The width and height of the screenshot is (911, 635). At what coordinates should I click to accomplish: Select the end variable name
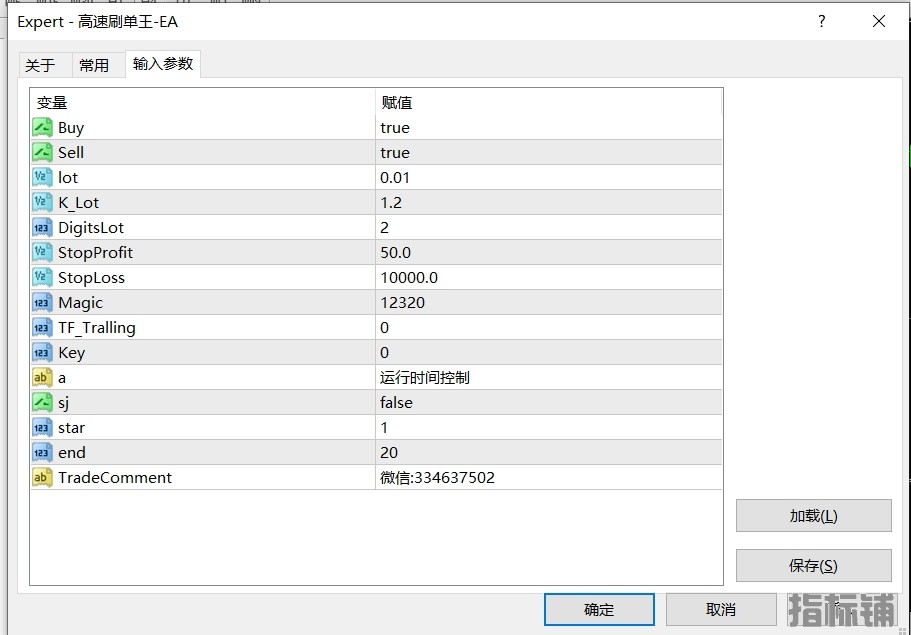pos(72,452)
